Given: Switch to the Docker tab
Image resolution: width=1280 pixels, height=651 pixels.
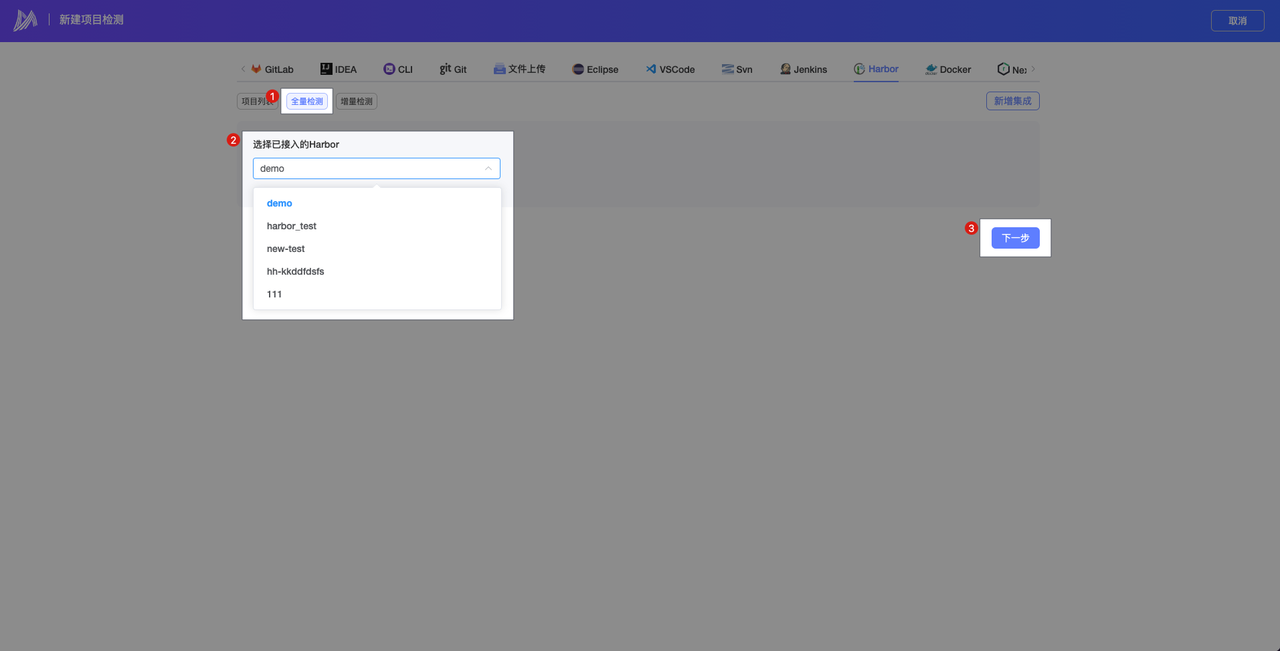Looking at the screenshot, I should click(948, 69).
